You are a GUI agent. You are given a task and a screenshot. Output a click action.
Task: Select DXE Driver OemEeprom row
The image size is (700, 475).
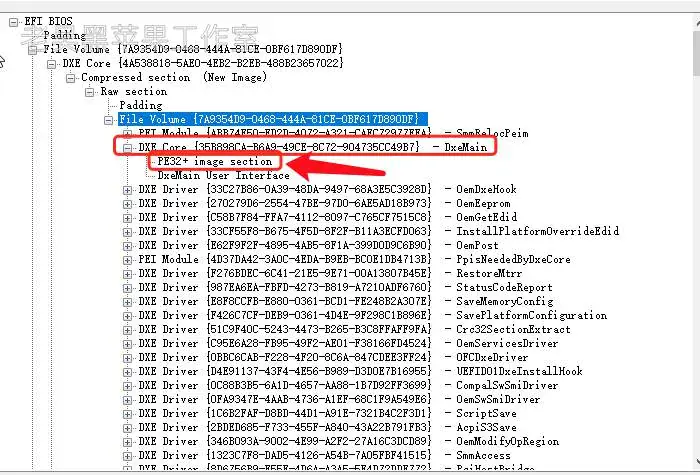pyautogui.click(x=324, y=204)
